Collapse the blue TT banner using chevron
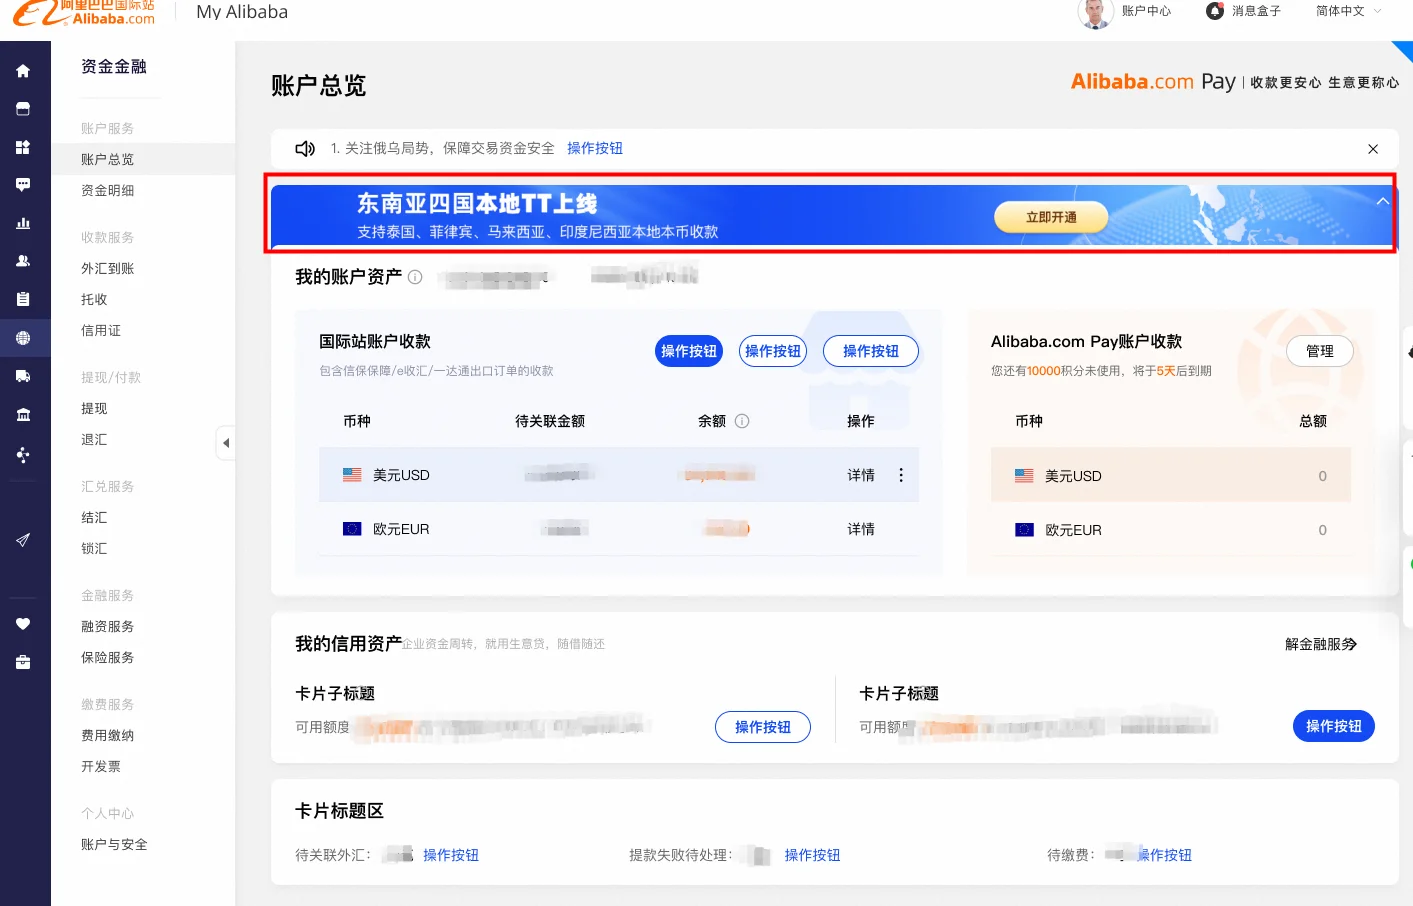Screen dimensions: 1413x906 1382,201
